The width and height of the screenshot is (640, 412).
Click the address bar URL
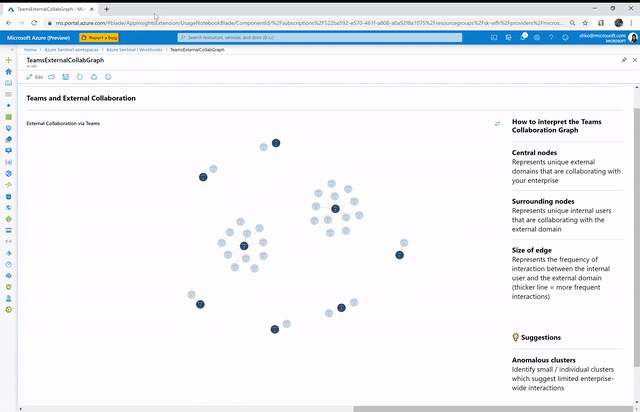pos(309,23)
